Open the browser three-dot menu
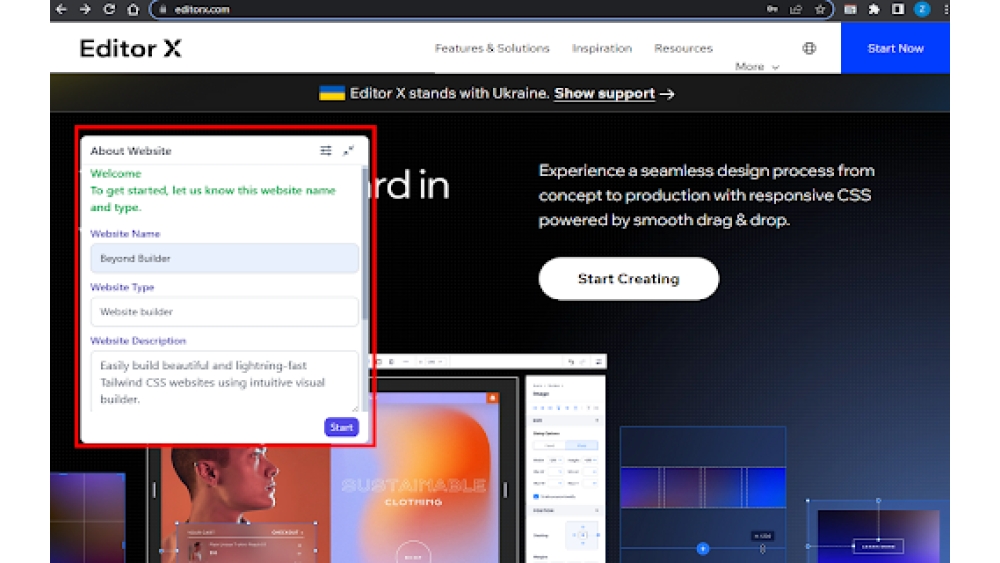This screenshot has width=1000, height=563. (946, 10)
